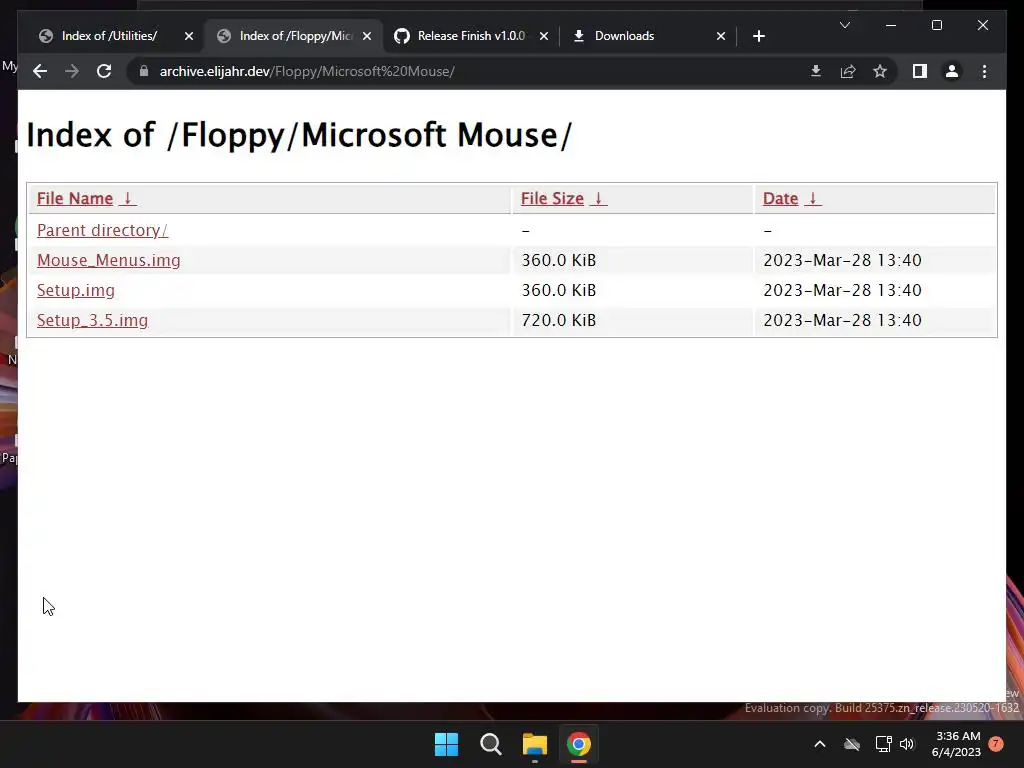Click OneDrive tray icon
The image size is (1024, 768).
point(852,744)
